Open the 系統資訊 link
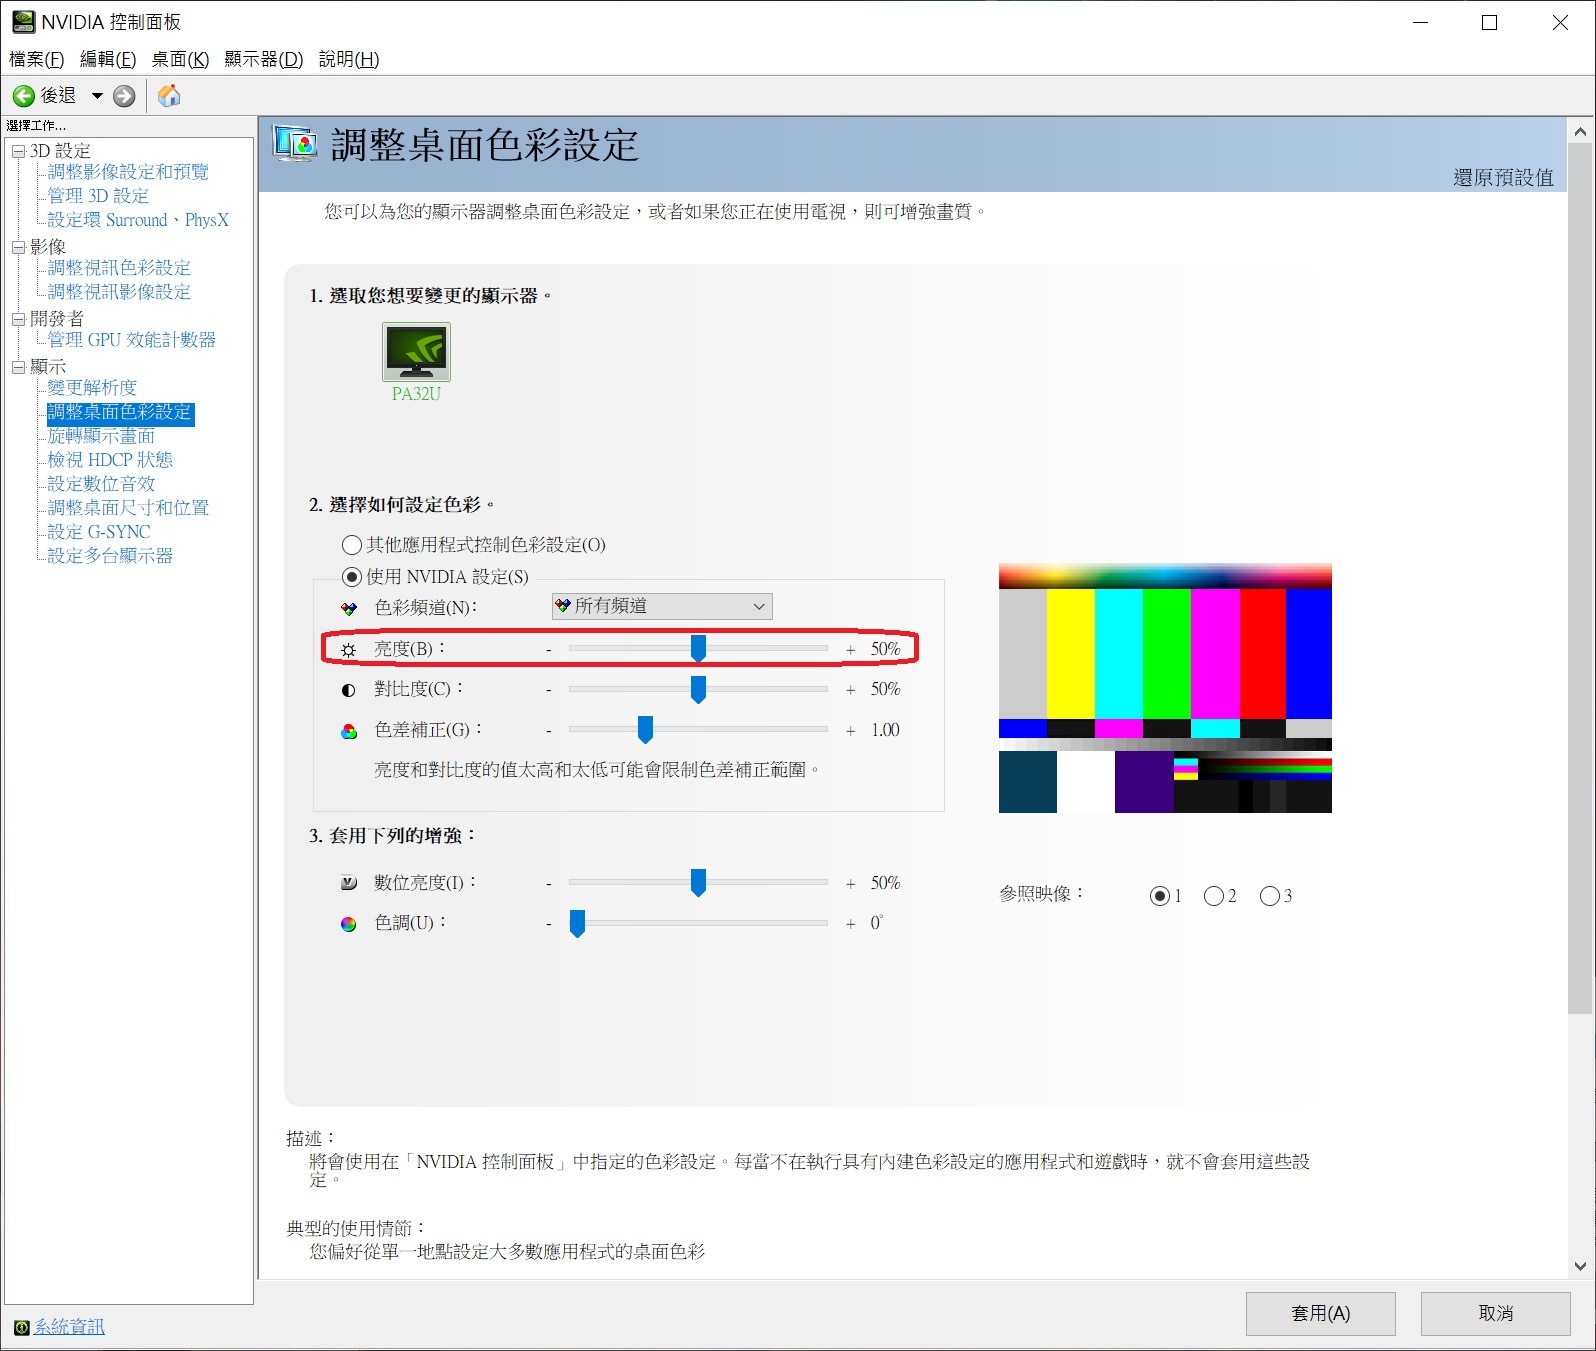 [x=69, y=1327]
